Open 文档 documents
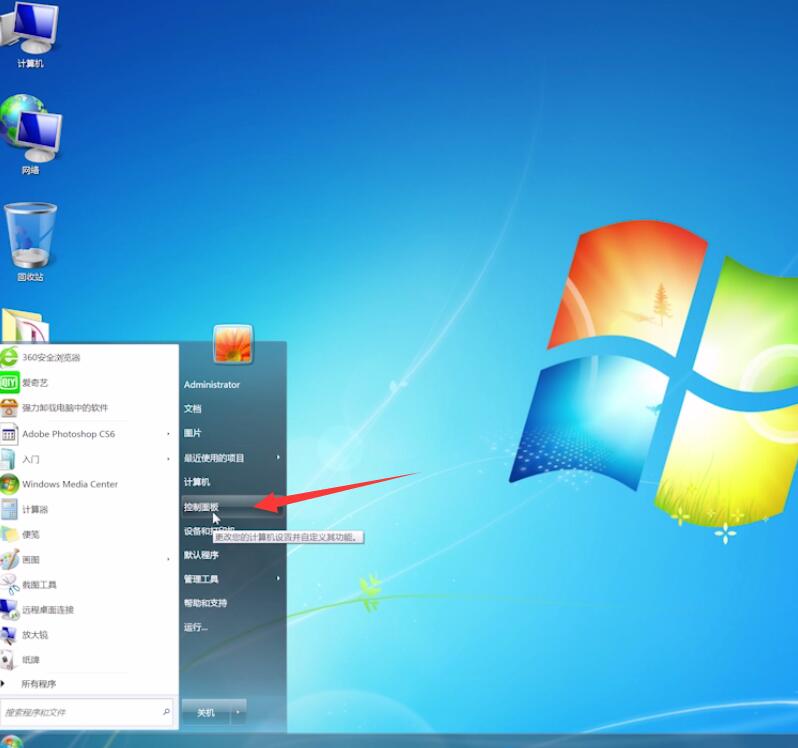798x748 pixels. tap(193, 409)
